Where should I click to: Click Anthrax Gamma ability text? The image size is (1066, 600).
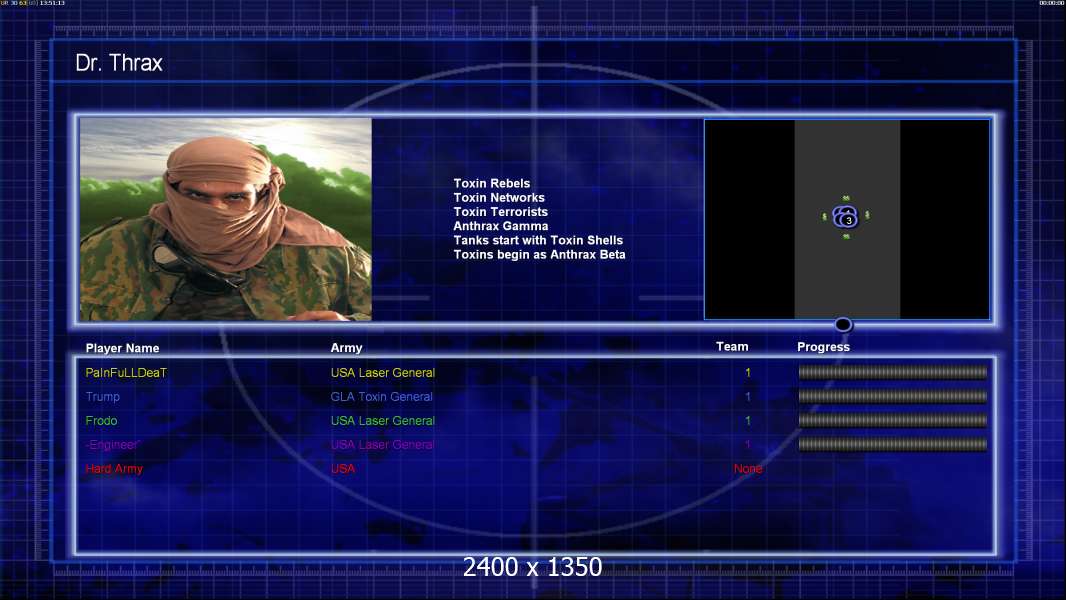pyautogui.click(x=500, y=226)
